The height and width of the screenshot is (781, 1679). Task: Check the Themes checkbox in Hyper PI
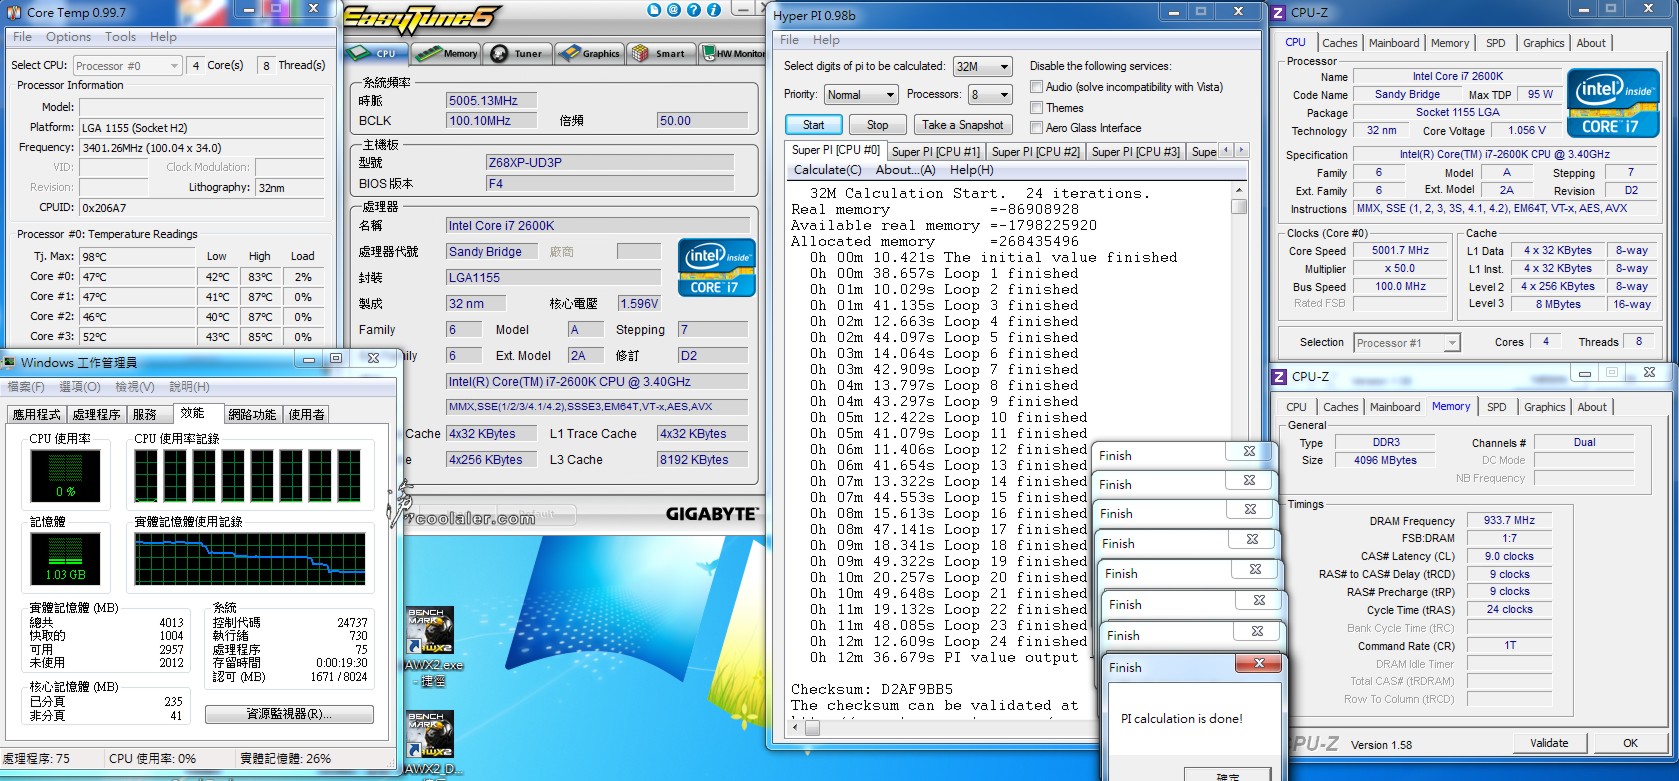[x=1036, y=107]
